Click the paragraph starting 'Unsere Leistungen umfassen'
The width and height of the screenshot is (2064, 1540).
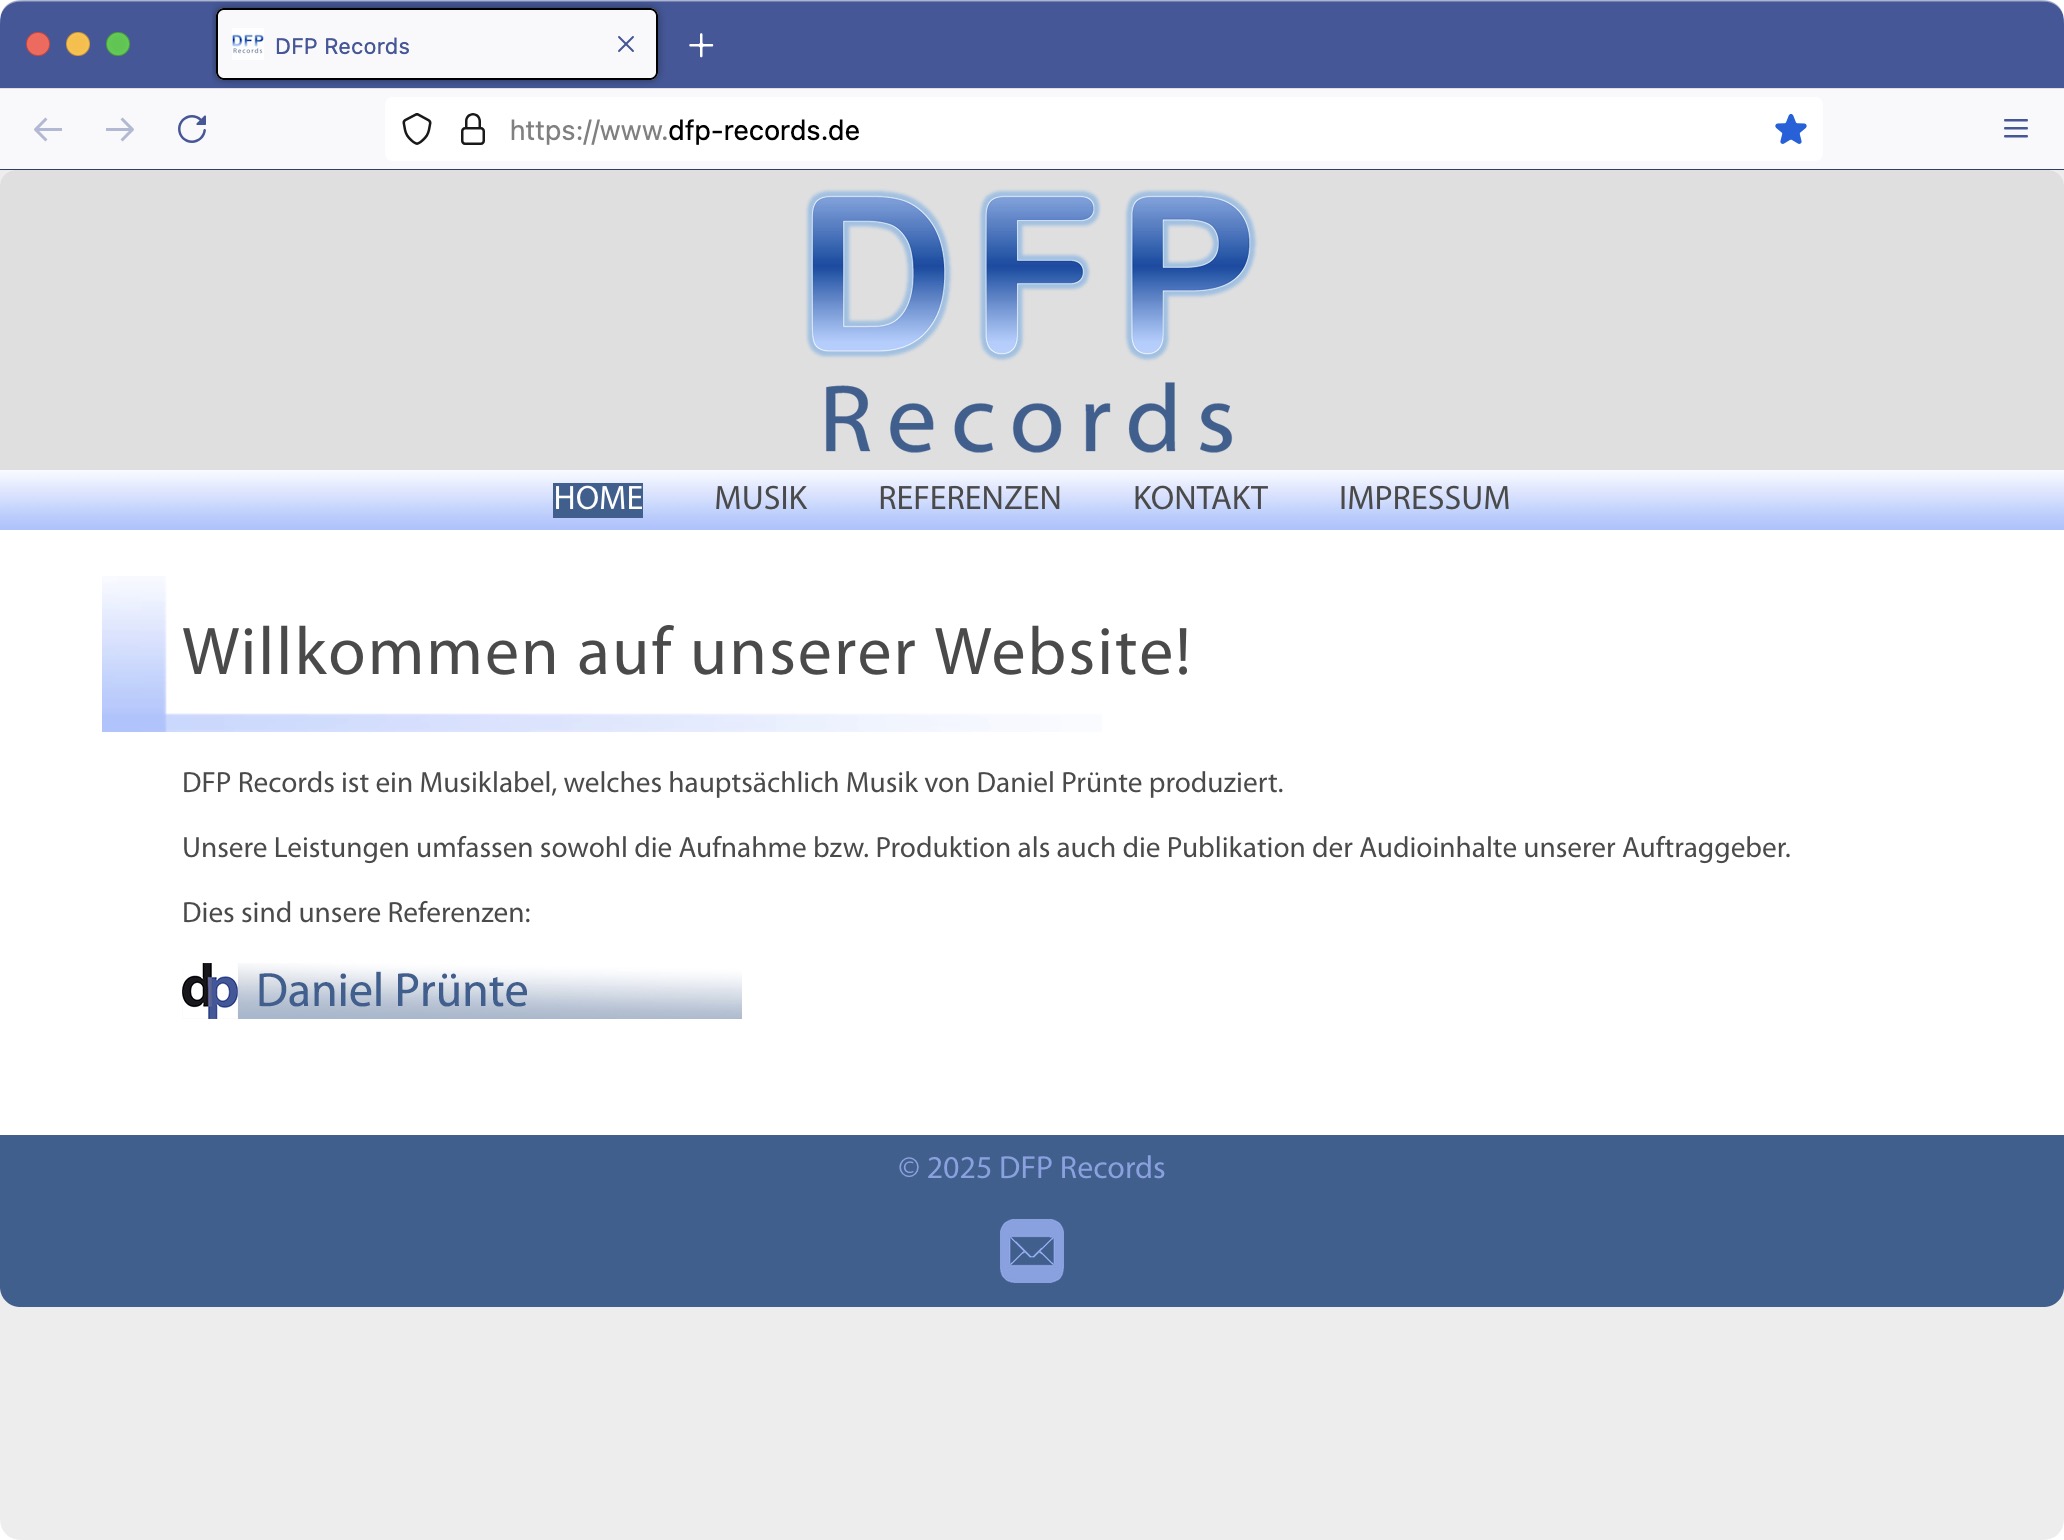986,848
